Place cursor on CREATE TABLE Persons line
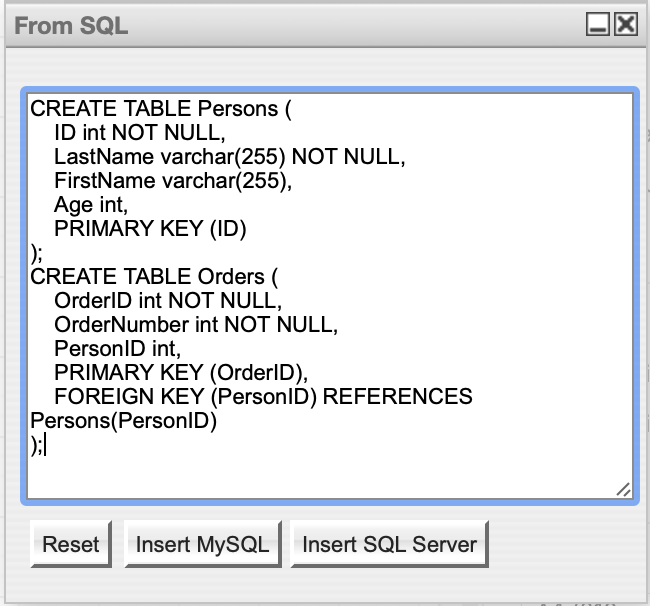The image size is (650, 606). pyautogui.click(x=160, y=109)
